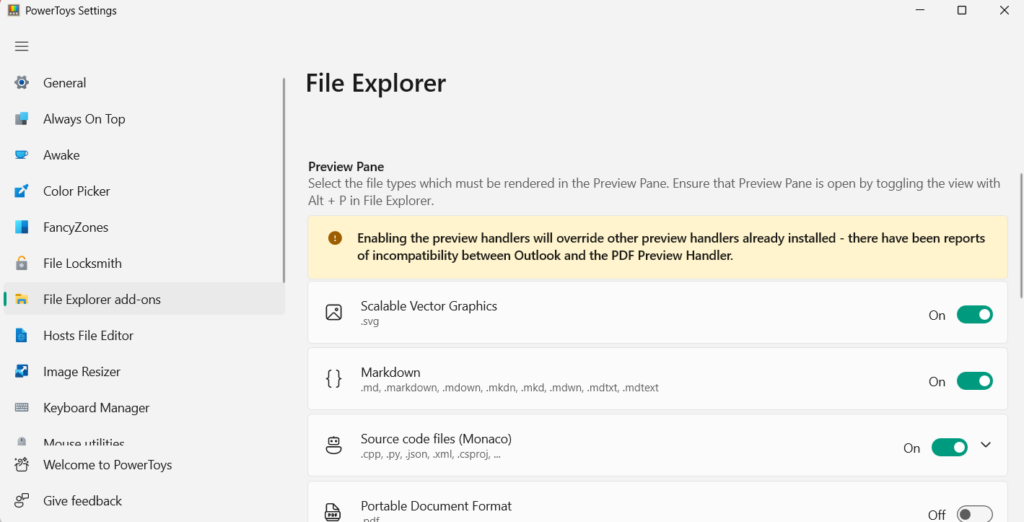Click the sidebar navigation scrollbar
The height and width of the screenshot is (522, 1024).
284,180
